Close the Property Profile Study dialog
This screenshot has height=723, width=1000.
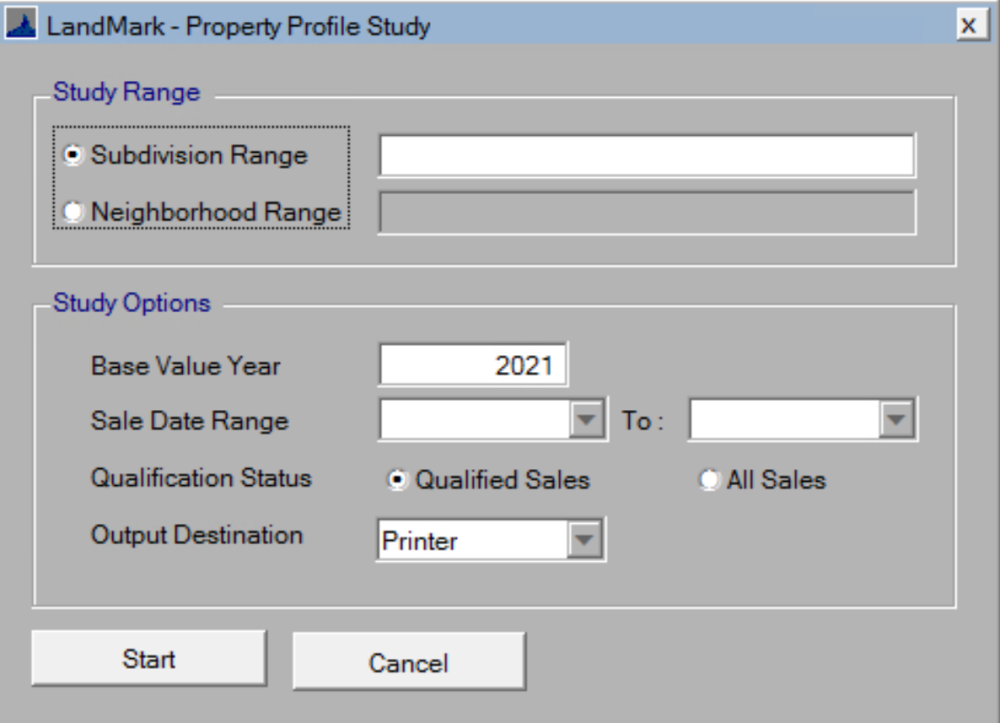click(968, 25)
